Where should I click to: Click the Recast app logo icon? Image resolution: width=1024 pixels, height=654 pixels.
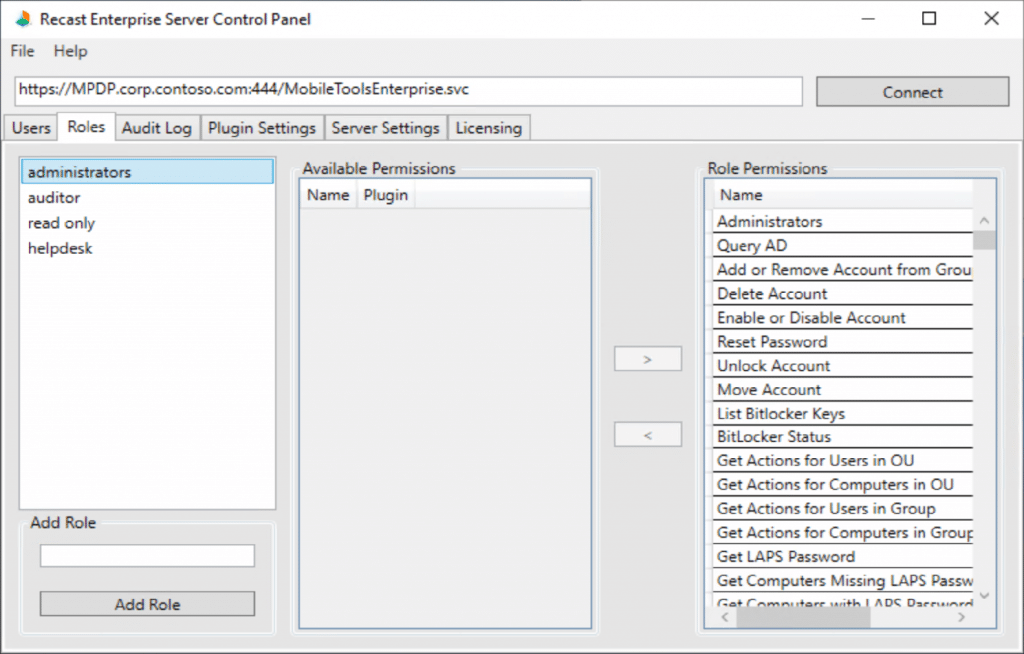point(24,19)
